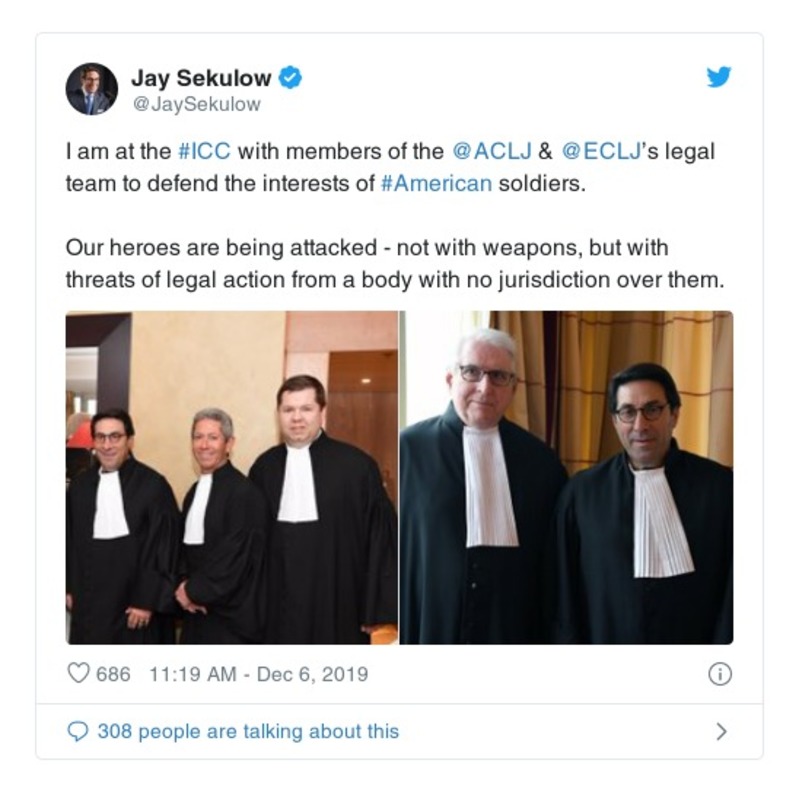View the right photo of two robed men
Image resolution: width=799 pixels, height=795 pixels.
click(x=567, y=478)
